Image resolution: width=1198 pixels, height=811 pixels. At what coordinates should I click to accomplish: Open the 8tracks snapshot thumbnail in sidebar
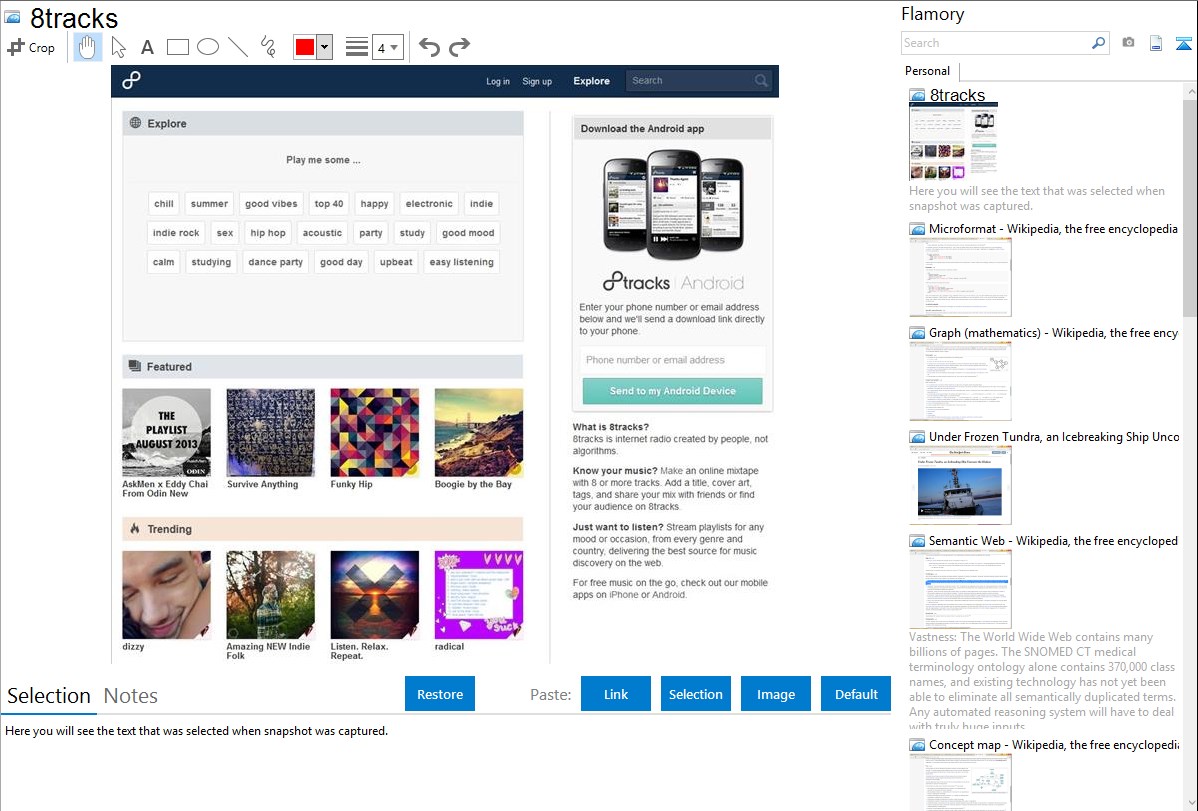pos(954,142)
